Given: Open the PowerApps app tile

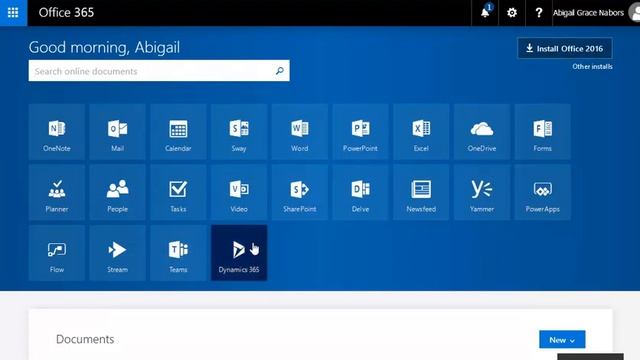Looking at the screenshot, I should pos(542,193).
